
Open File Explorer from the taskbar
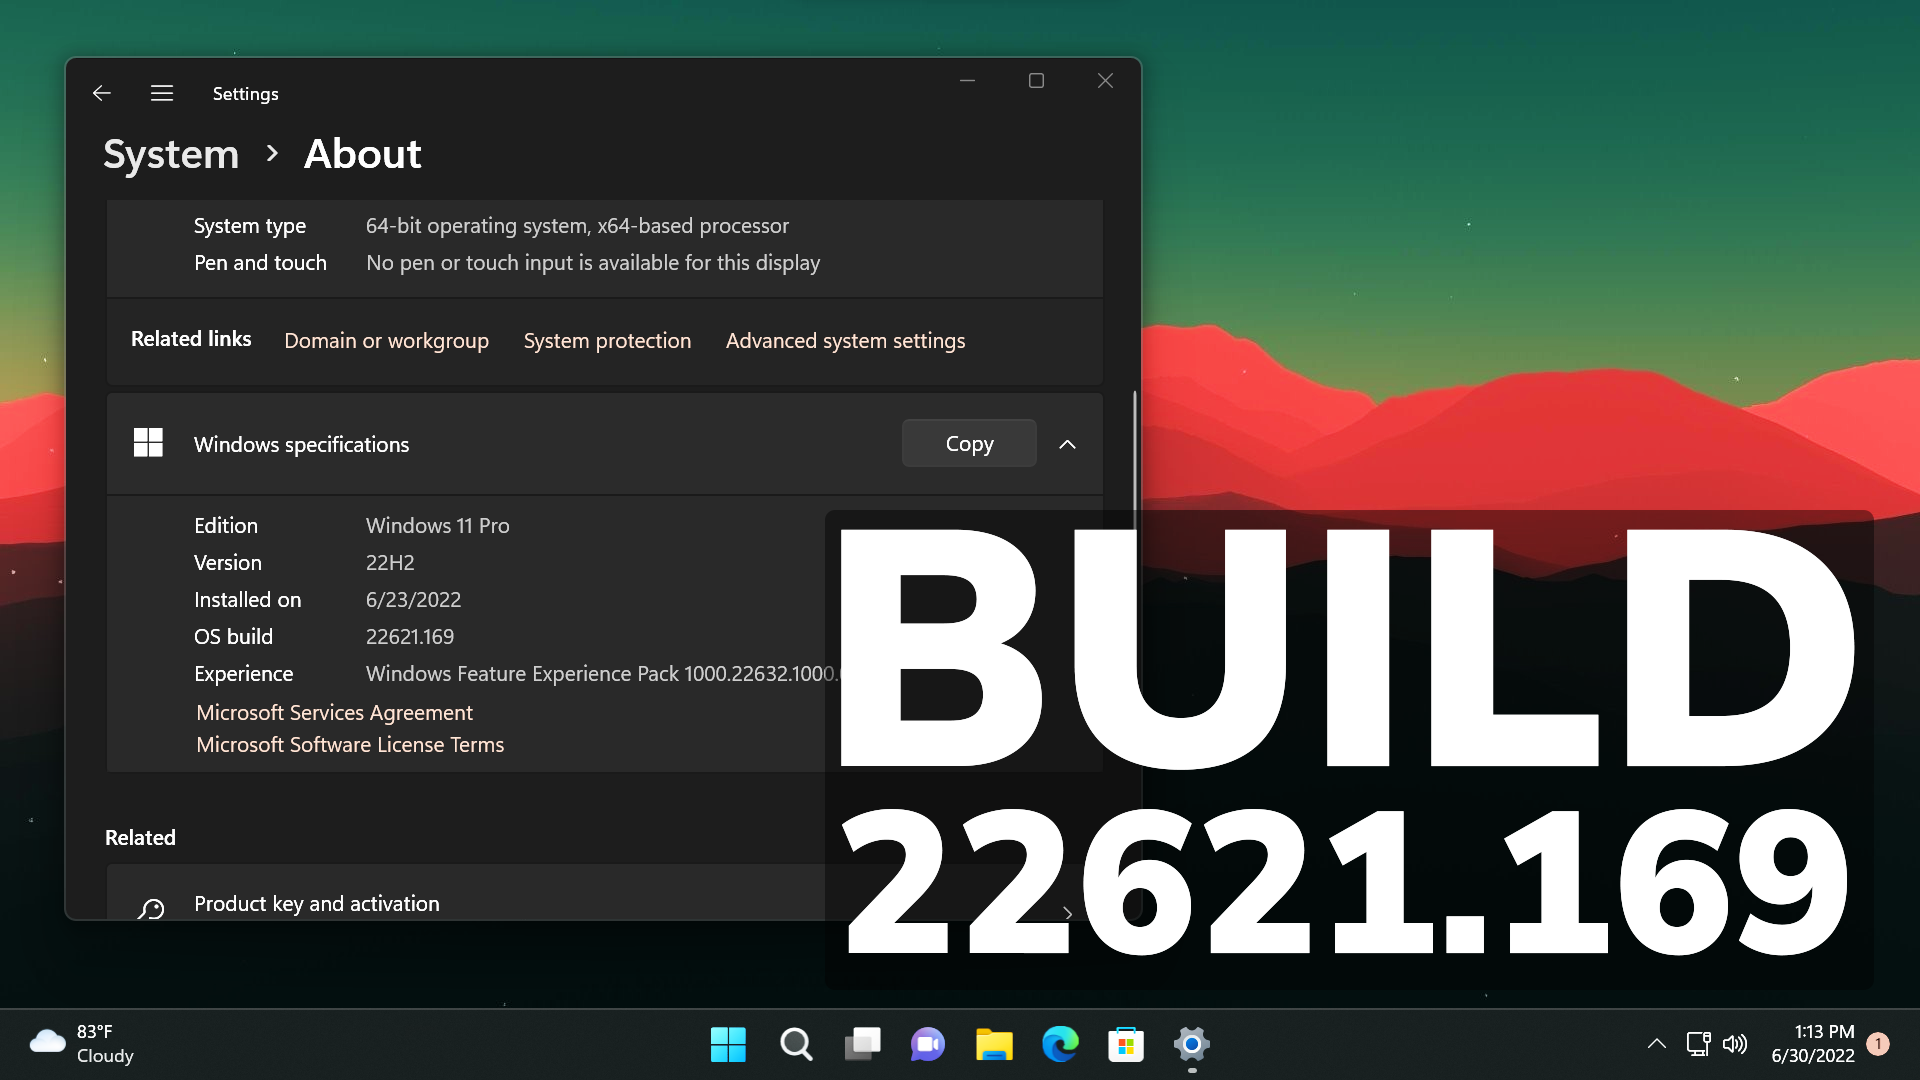994,1044
